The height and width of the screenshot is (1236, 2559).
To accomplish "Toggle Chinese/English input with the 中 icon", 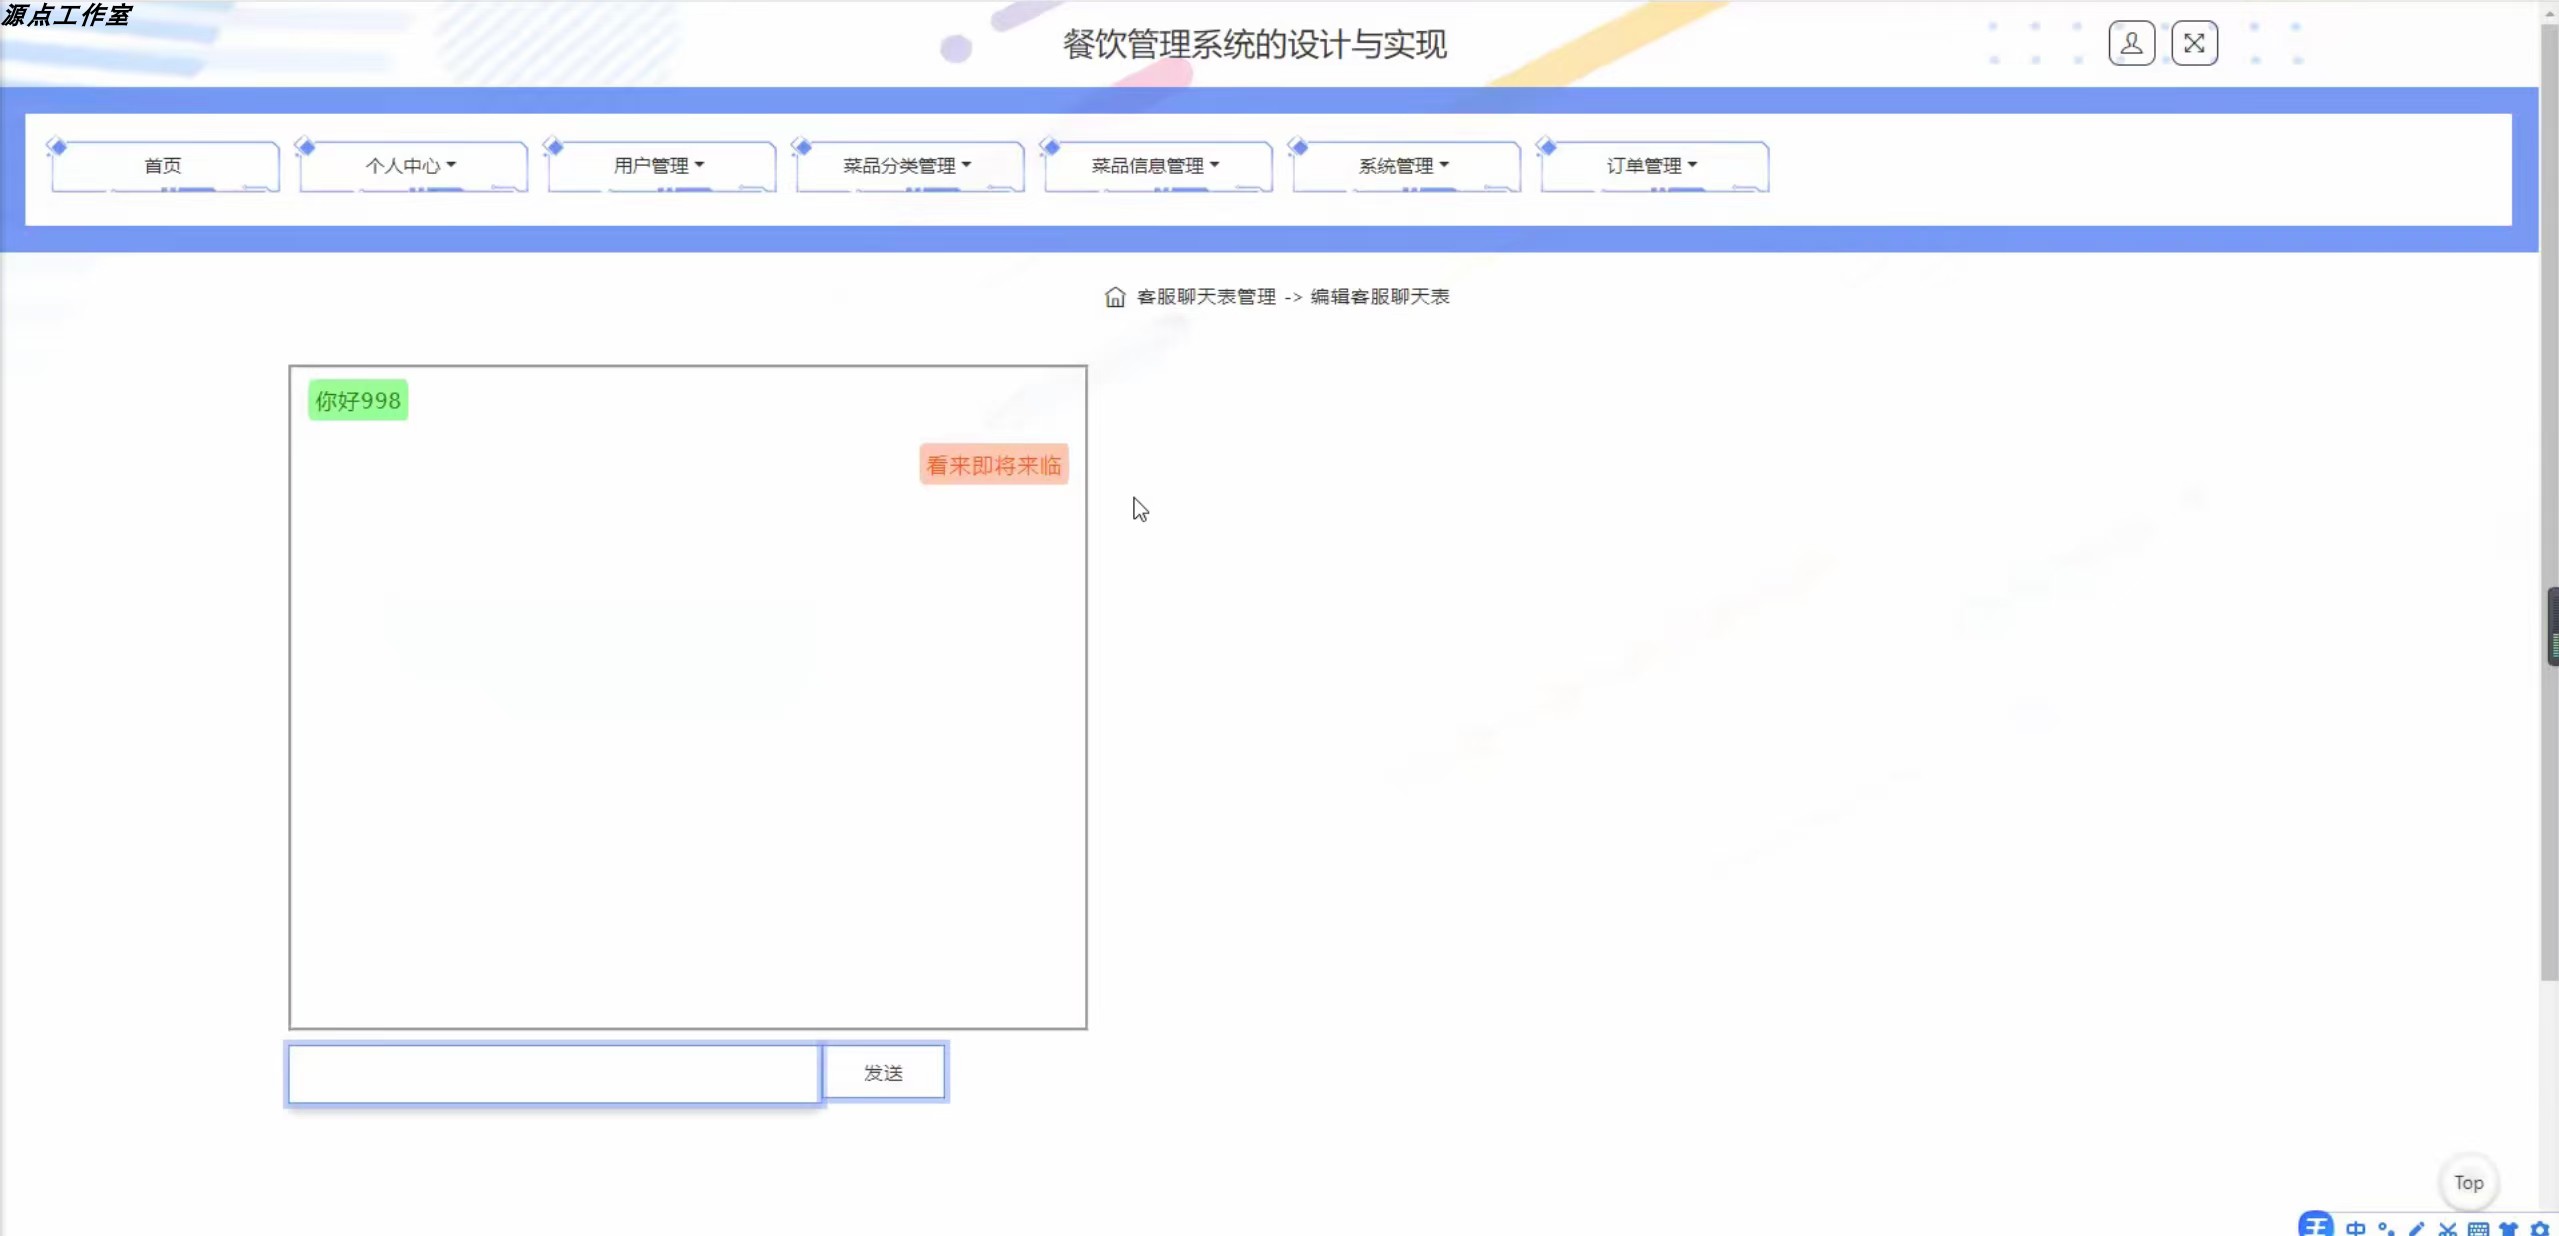I will click(x=2355, y=1228).
